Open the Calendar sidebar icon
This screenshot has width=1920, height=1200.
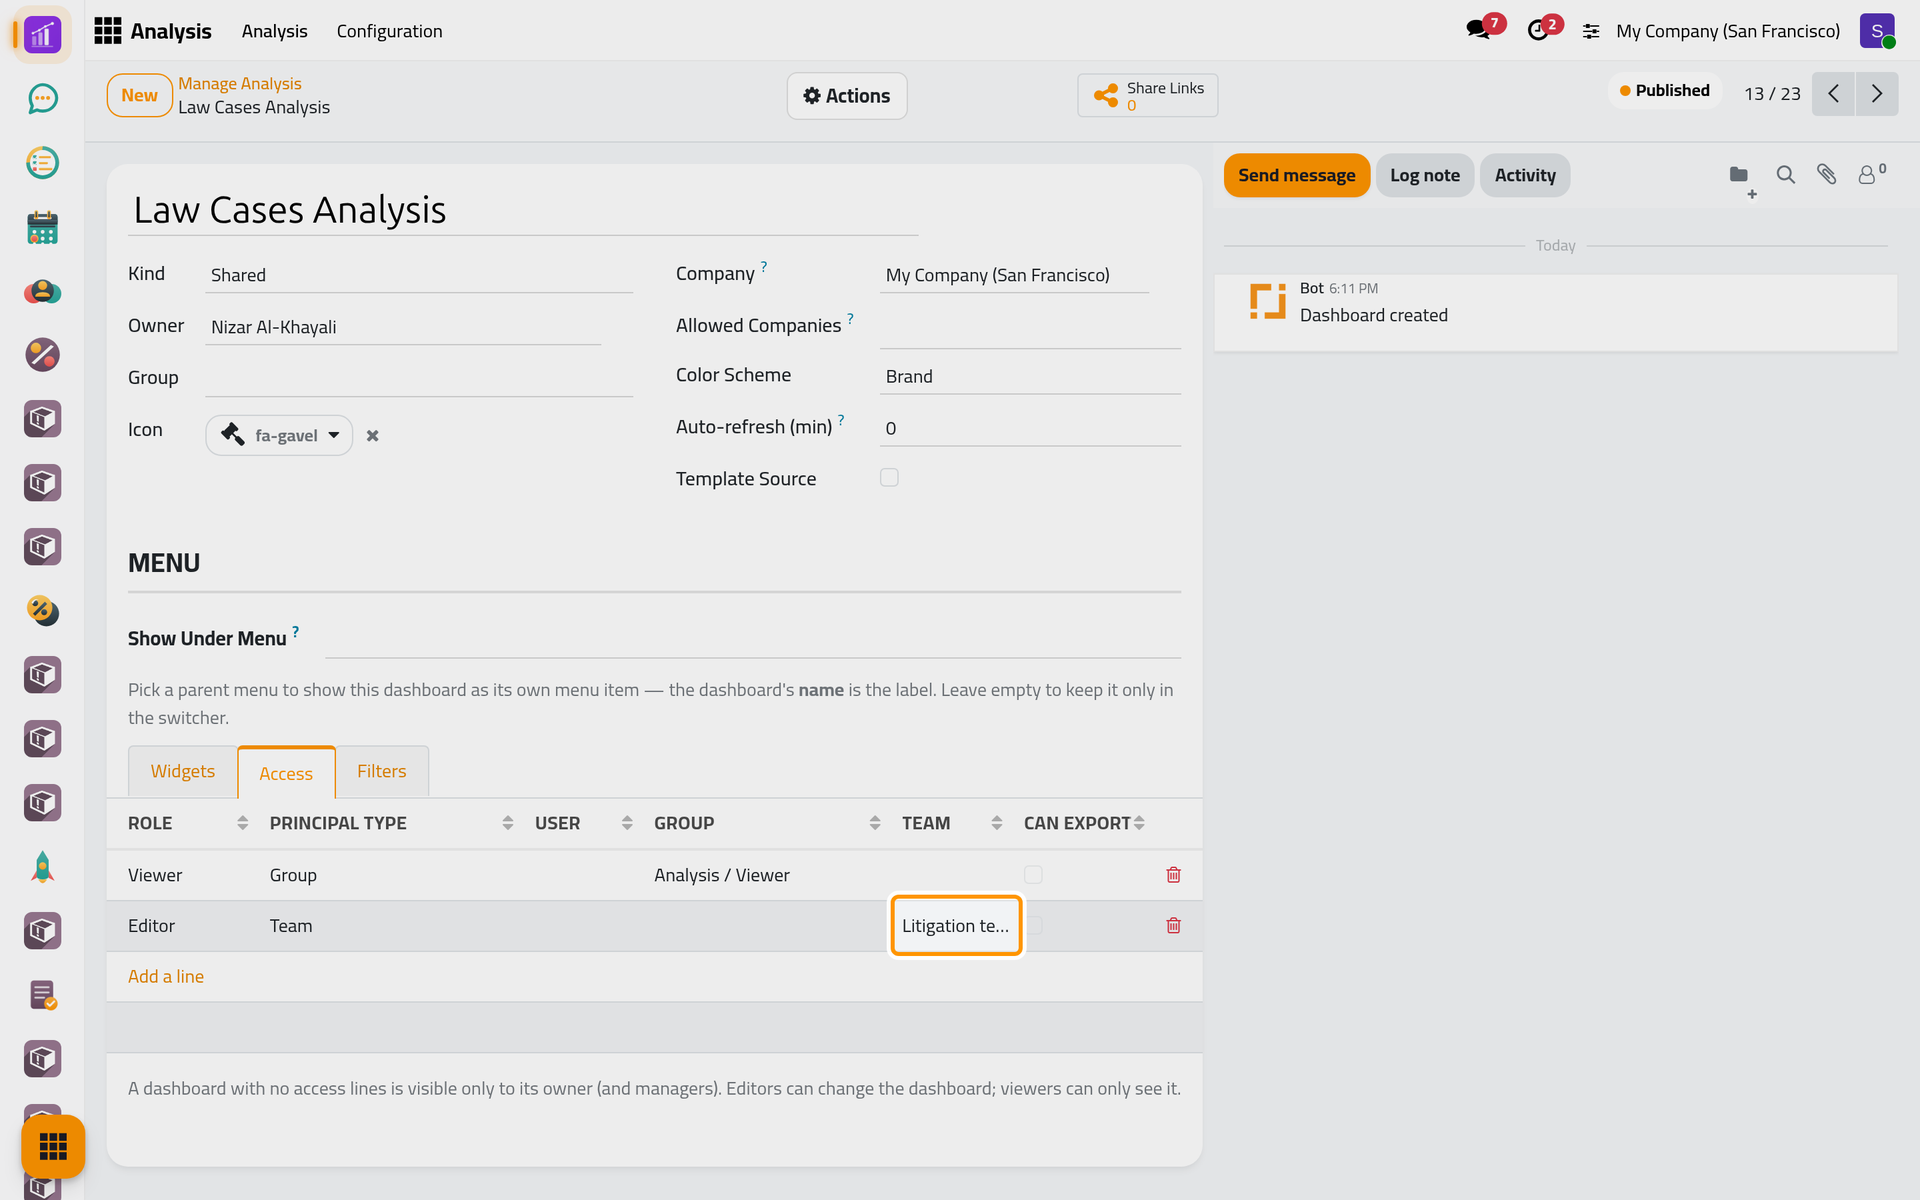tap(42, 227)
